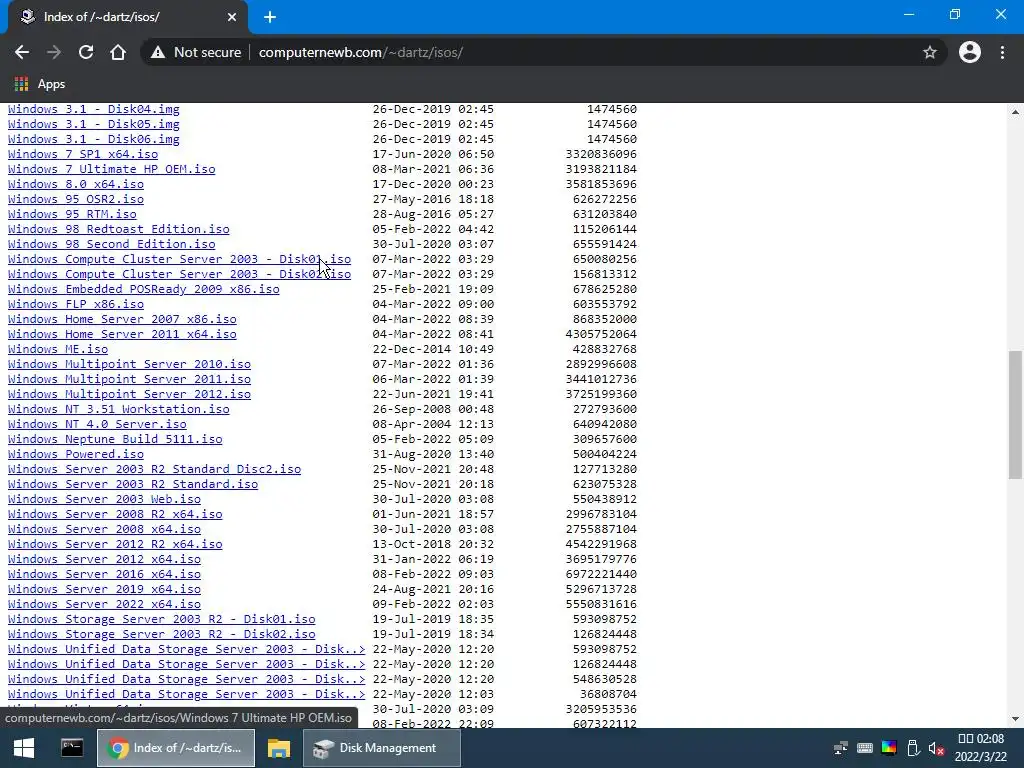1024x768 pixels.
Task: Download Windows ME.iso
Action: 58,349
